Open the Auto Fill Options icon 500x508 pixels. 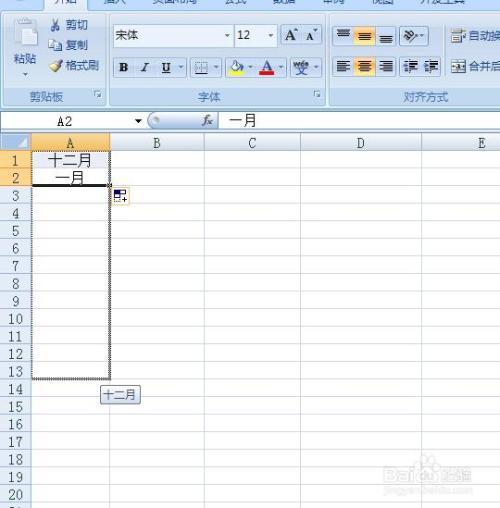pyautogui.click(x=120, y=196)
